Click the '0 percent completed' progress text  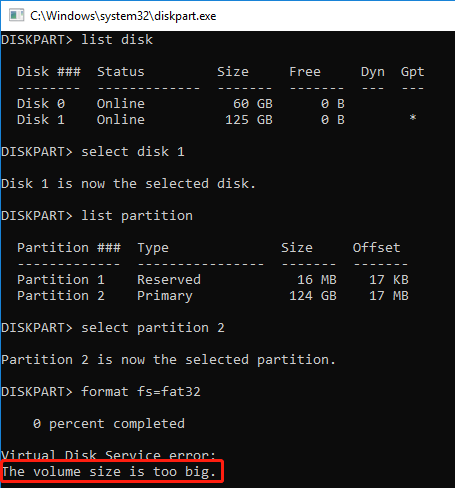point(109,424)
